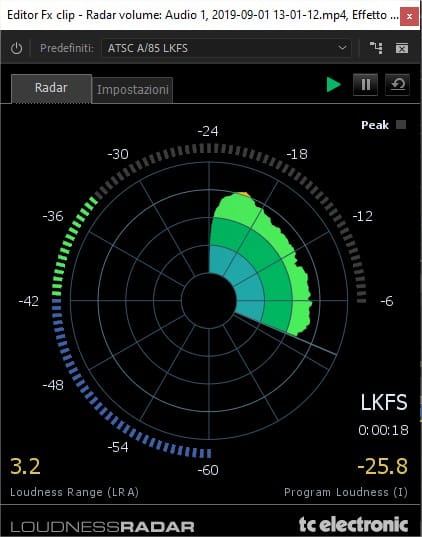
Task: Click the LOUDNESSRADAR logo text
Action: [x=102, y=526]
